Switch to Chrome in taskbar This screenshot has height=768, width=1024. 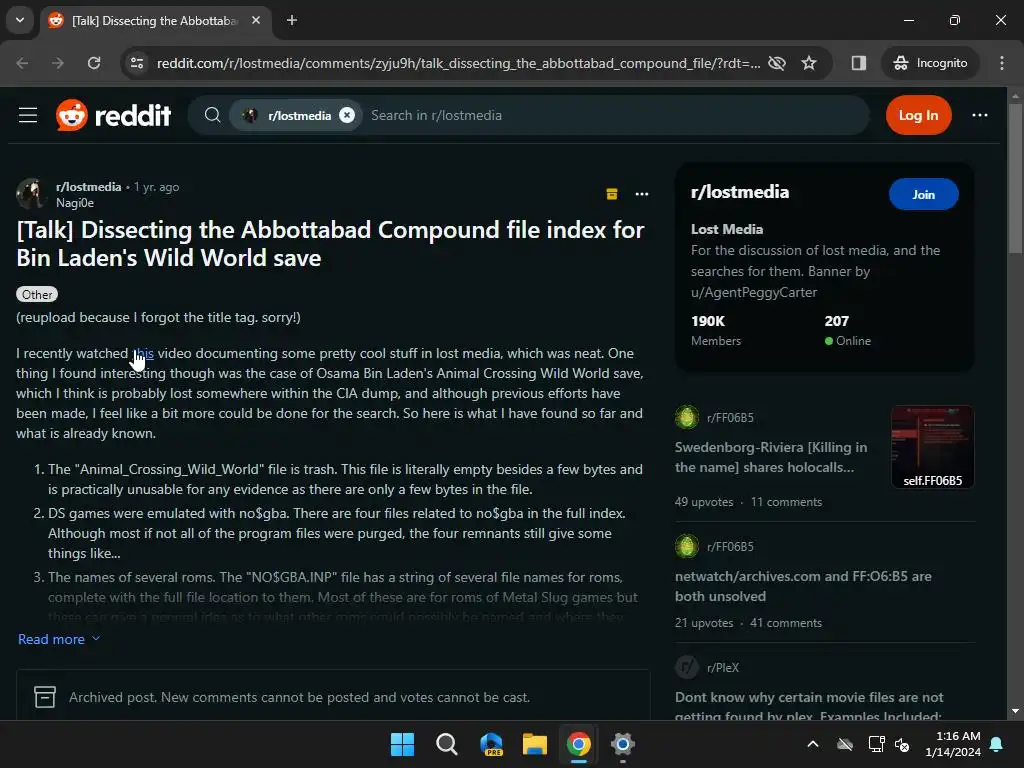[x=579, y=744]
